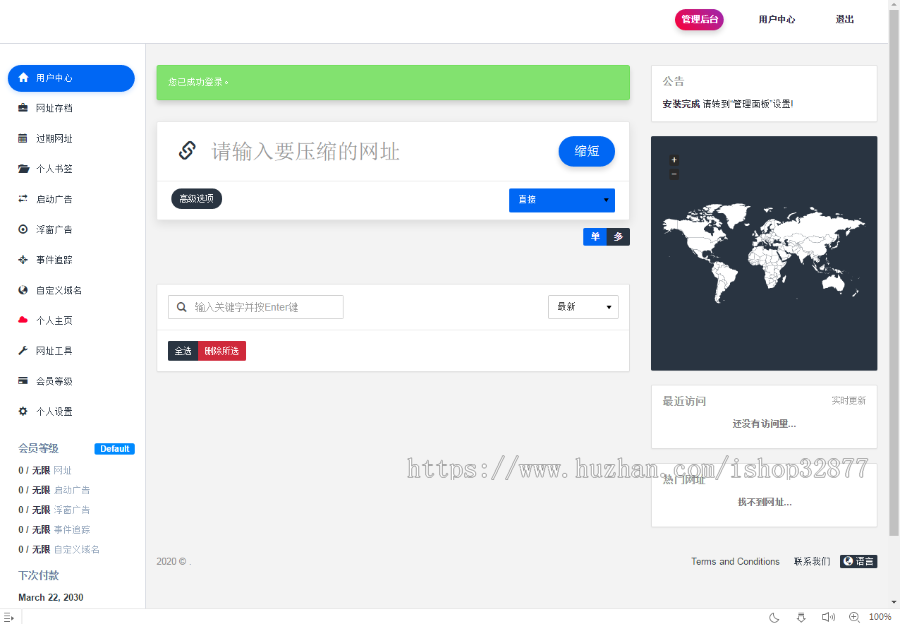Open the 语言 language selector
The width and height of the screenshot is (900, 624).
[860, 561]
